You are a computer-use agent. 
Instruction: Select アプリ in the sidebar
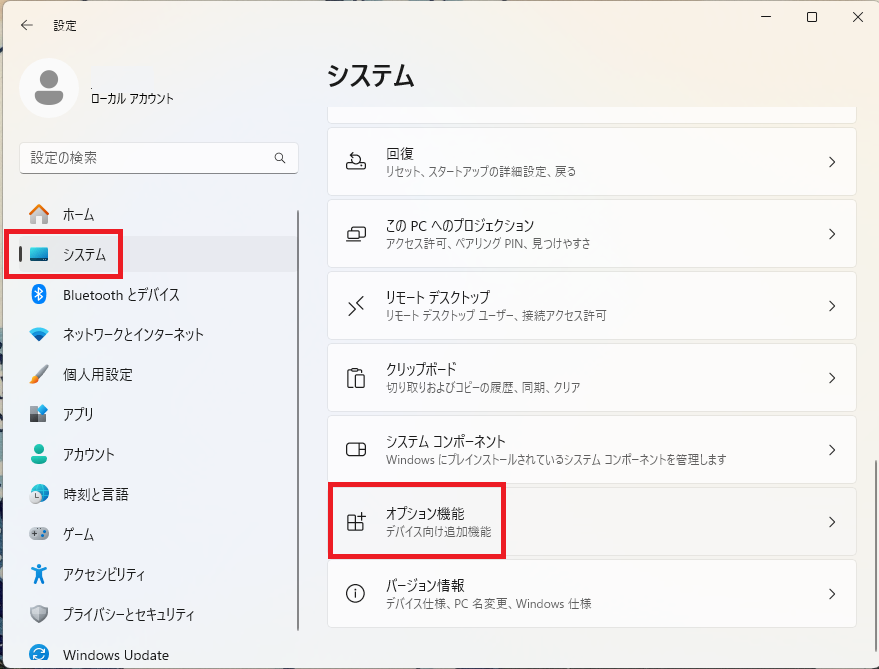tap(158, 414)
